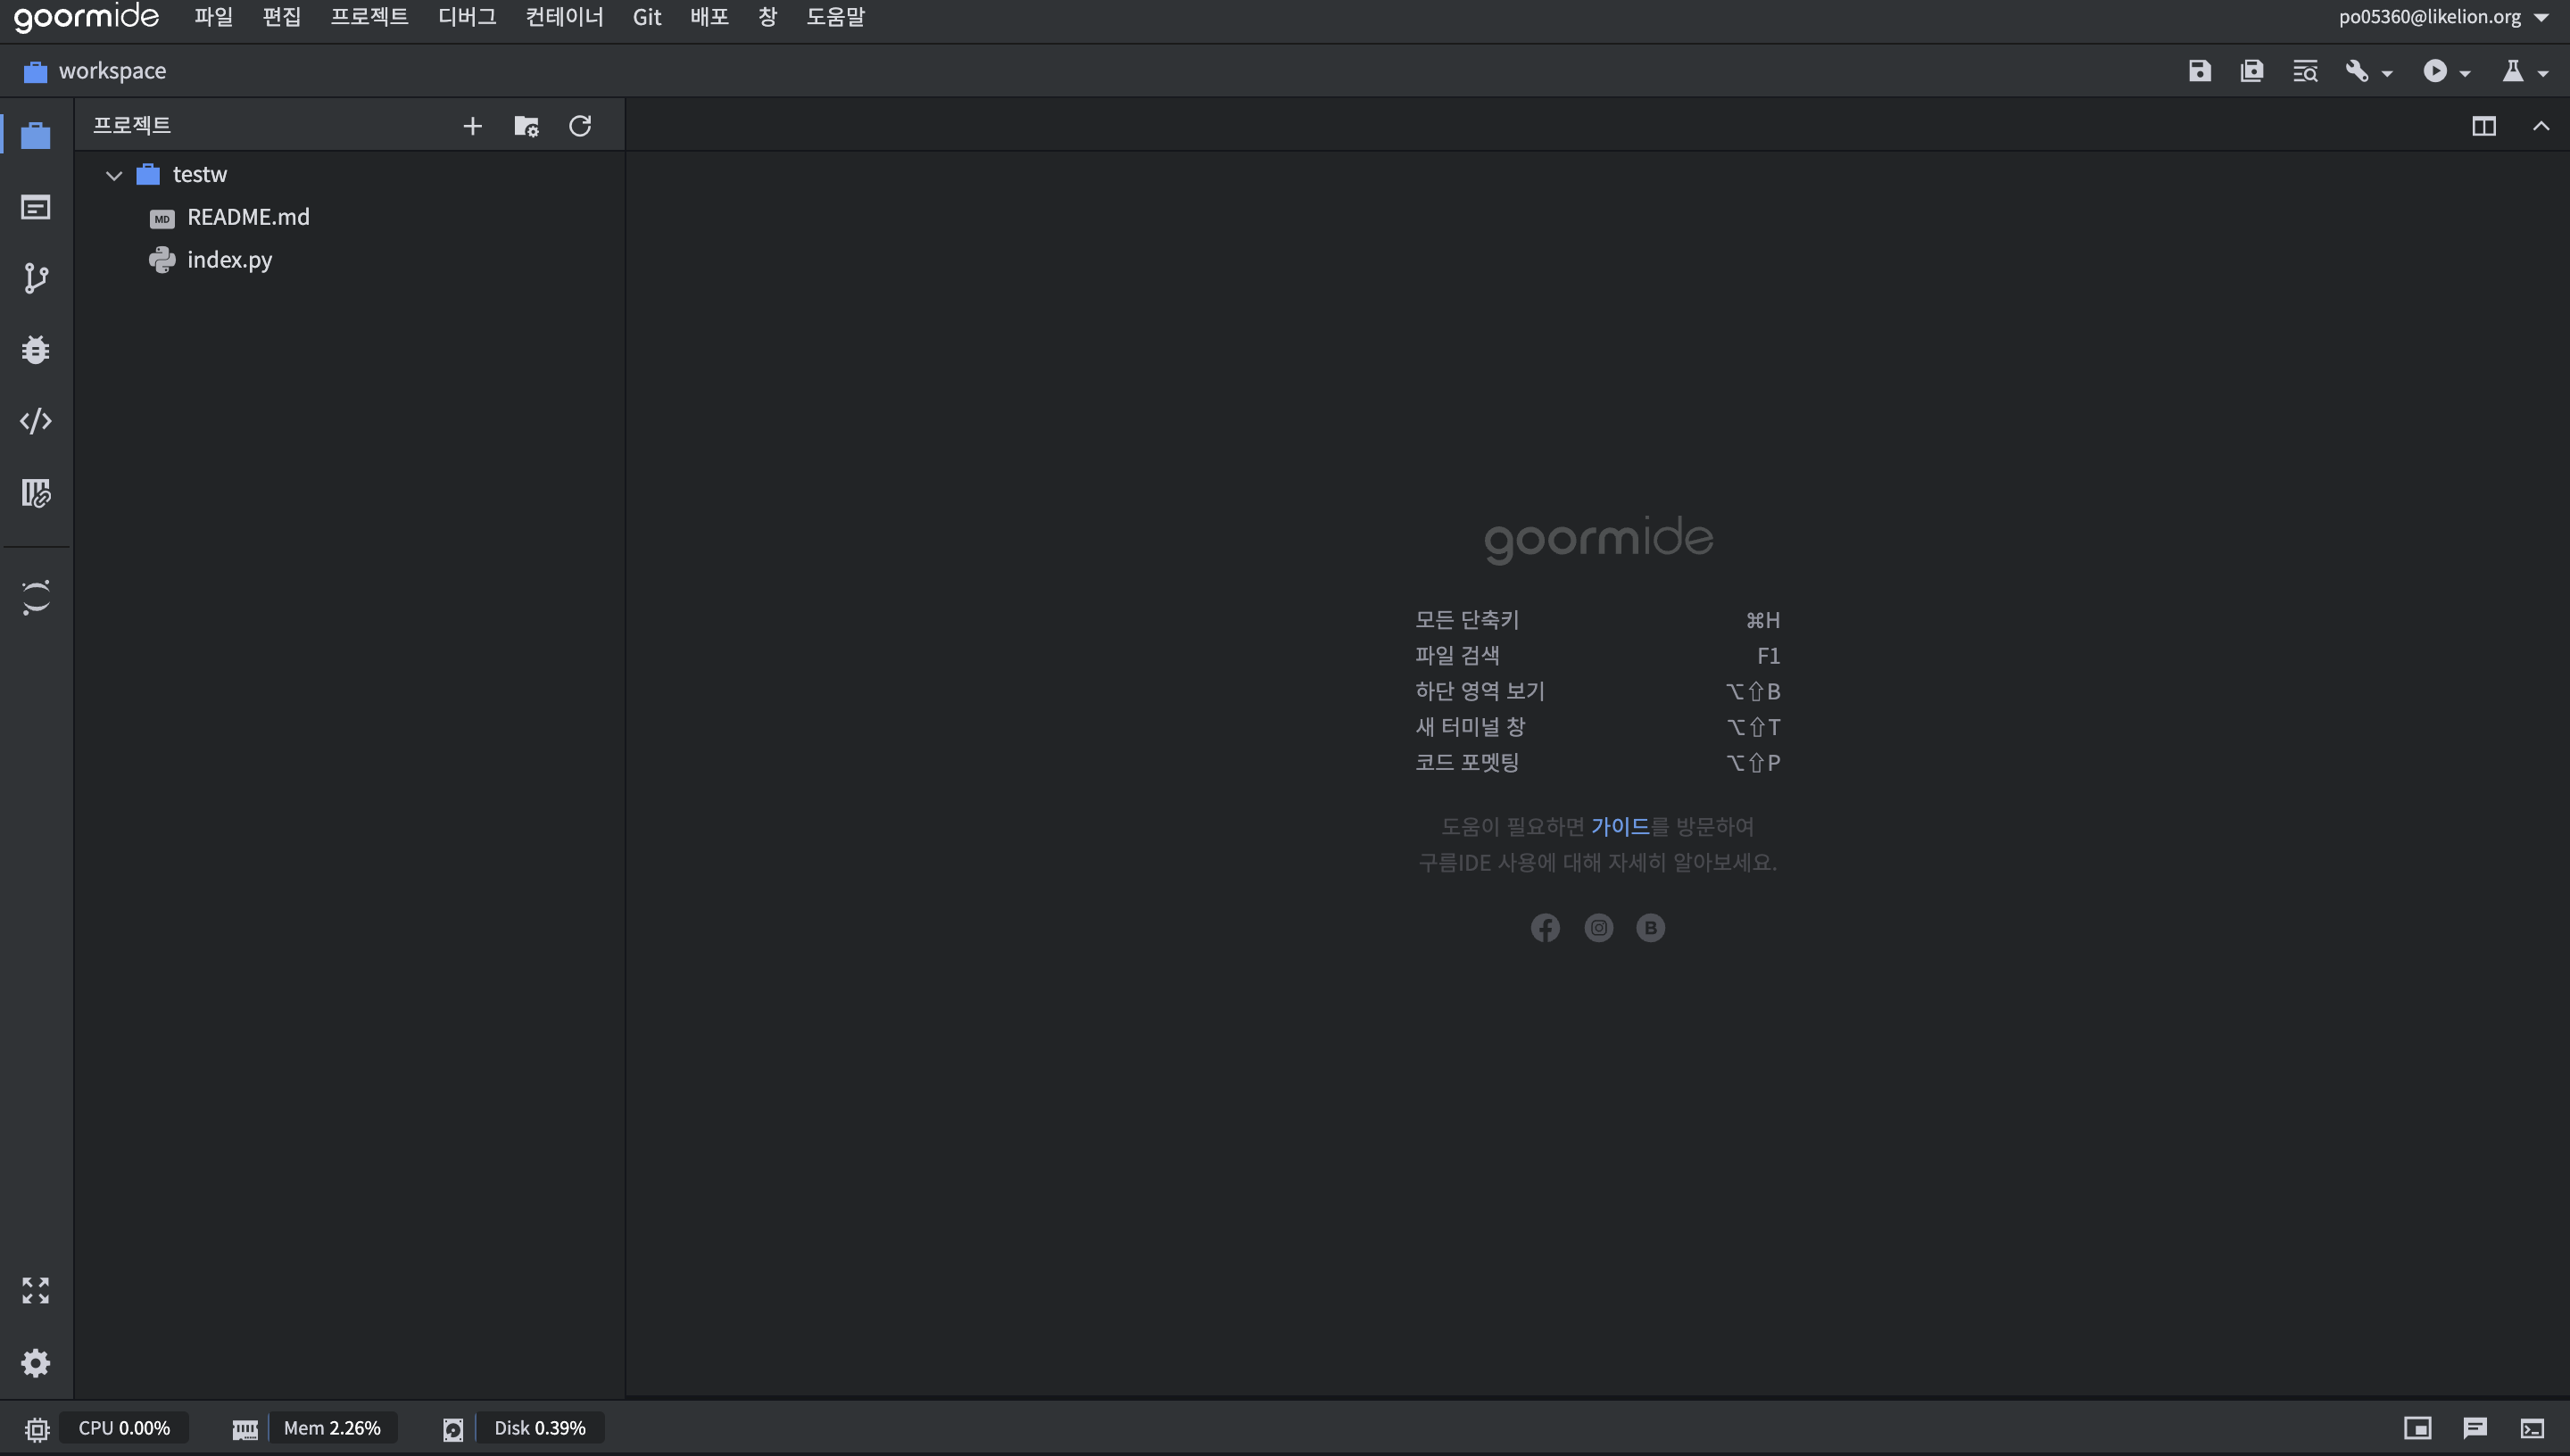
Task: Open the find in files toolbar icon
Action: click(2305, 71)
